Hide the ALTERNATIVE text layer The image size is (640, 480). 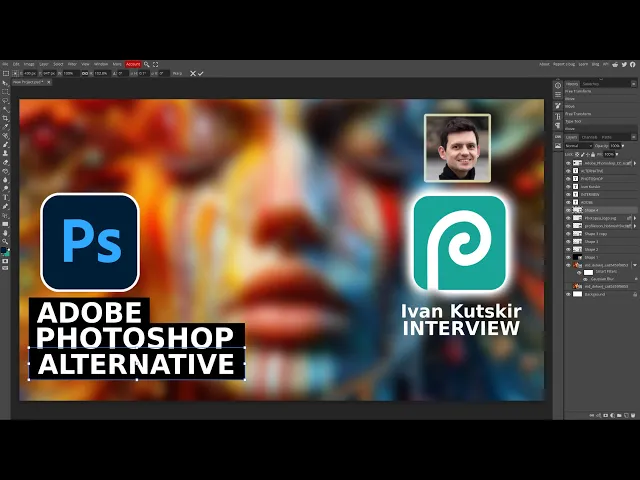point(568,171)
